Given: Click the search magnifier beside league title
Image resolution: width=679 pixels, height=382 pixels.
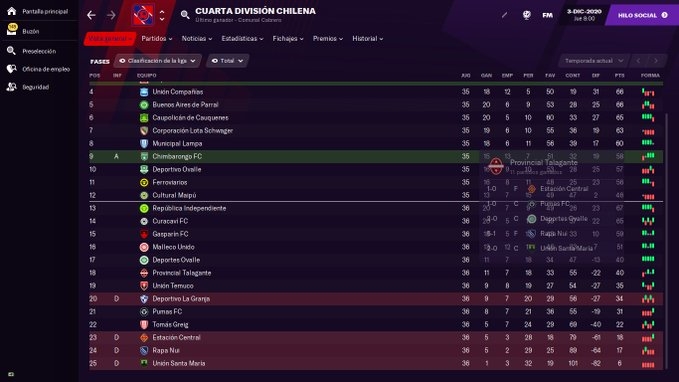Looking at the screenshot, I should click(185, 15).
